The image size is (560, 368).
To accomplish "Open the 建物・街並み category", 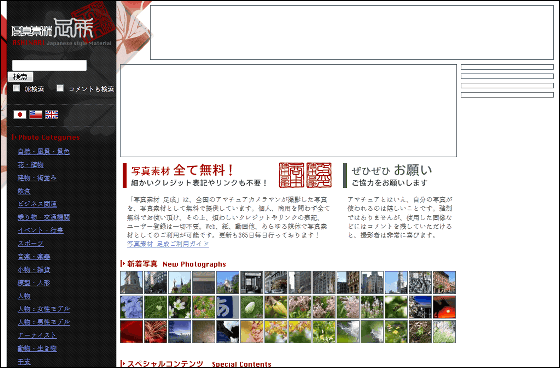I will pyautogui.click(x=37, y=178).
